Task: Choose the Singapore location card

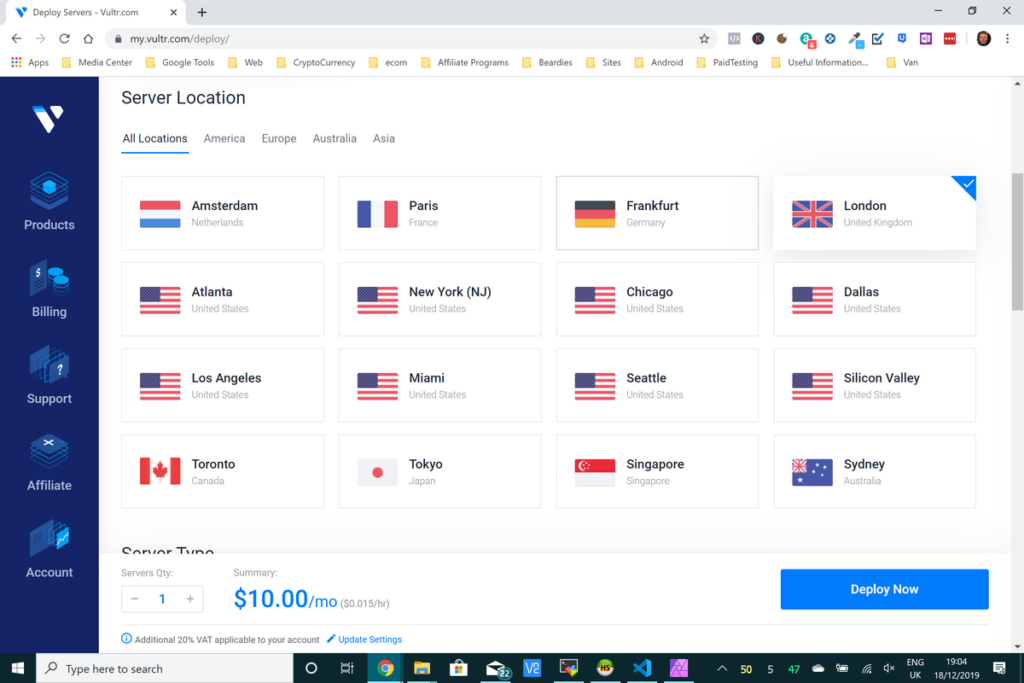Action: click(x=657, y=471)
